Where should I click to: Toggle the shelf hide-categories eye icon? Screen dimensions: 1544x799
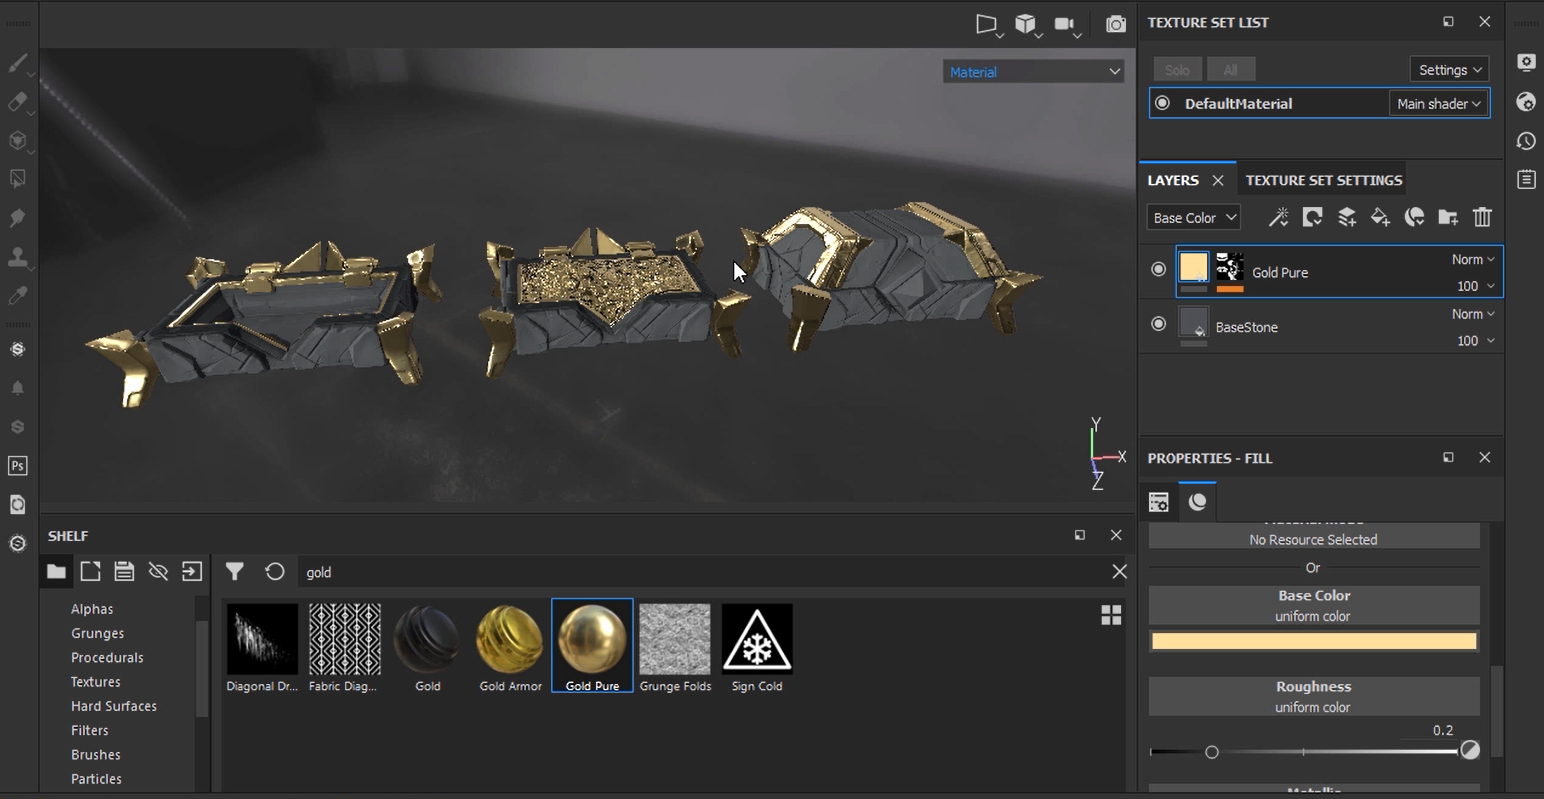(158, 571)
